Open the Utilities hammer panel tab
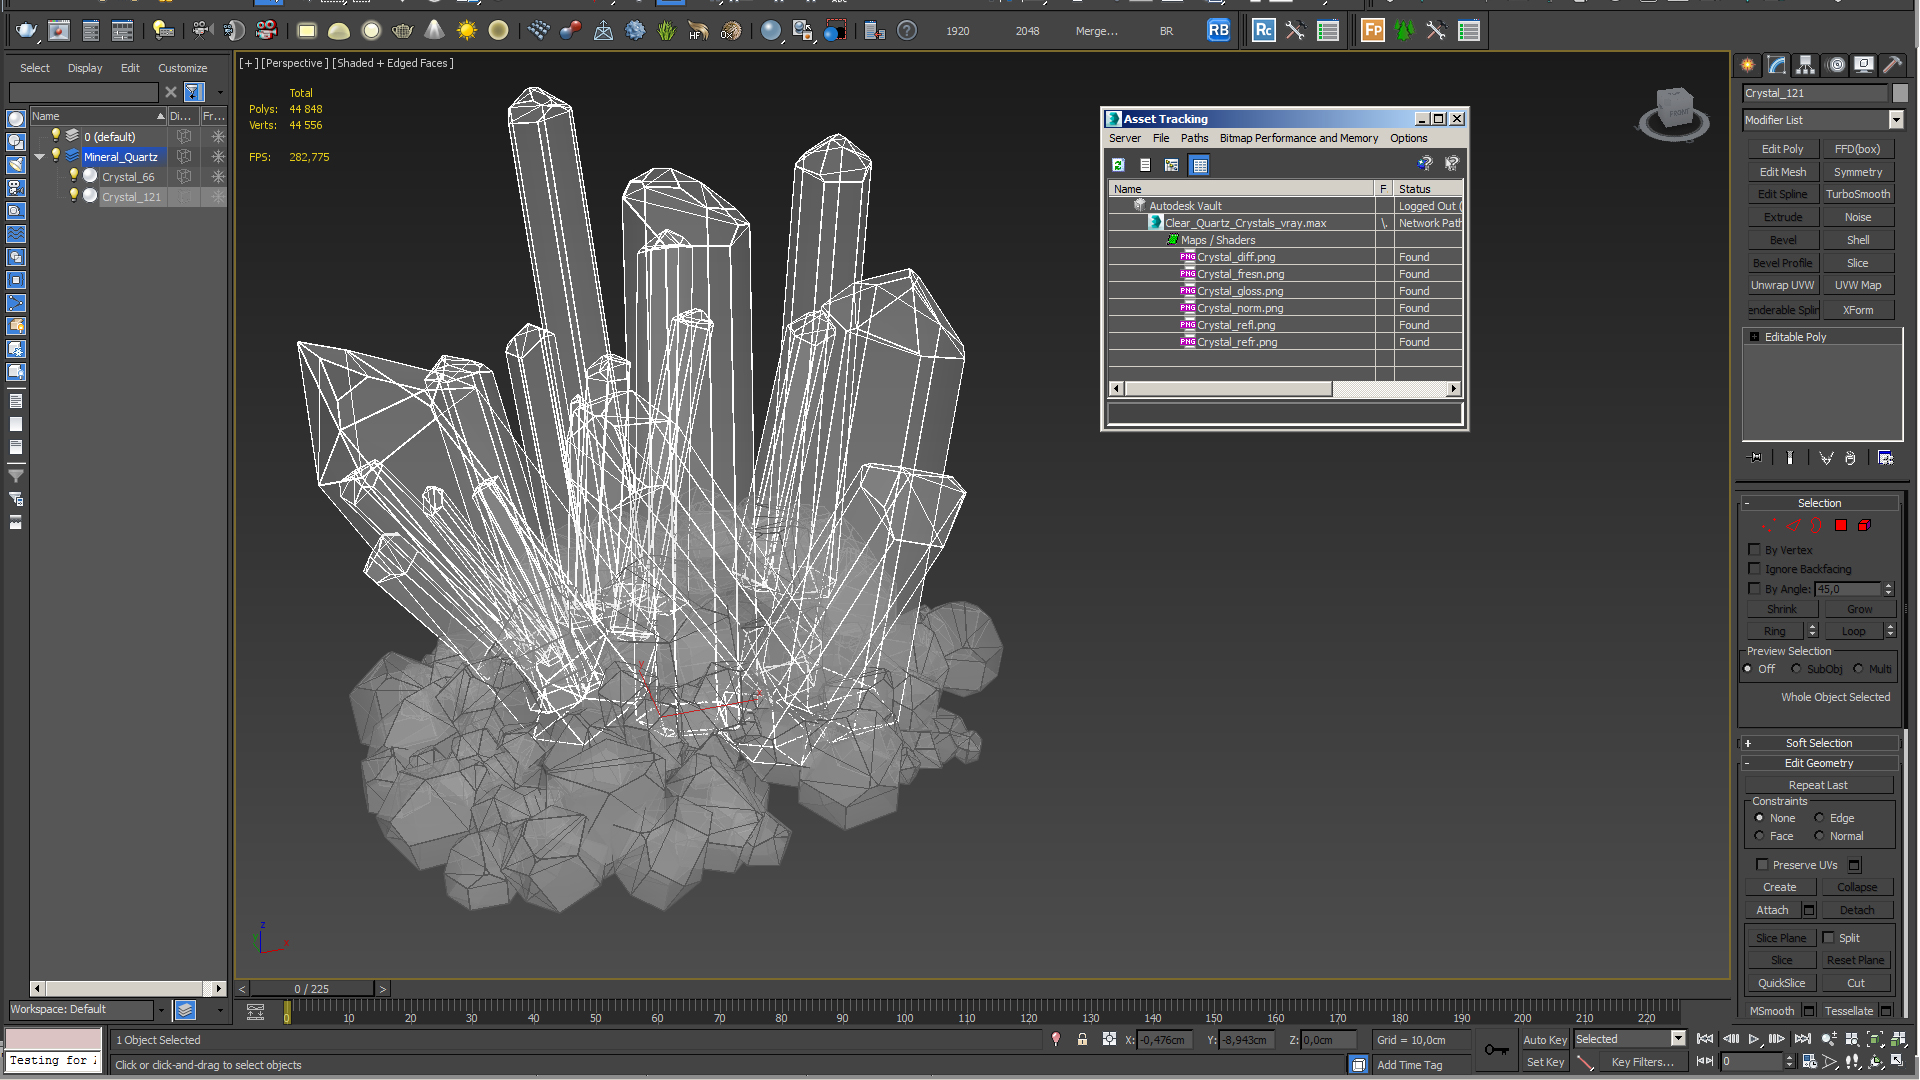Screen dimensions: 1920x1080 coord(1893,65)
